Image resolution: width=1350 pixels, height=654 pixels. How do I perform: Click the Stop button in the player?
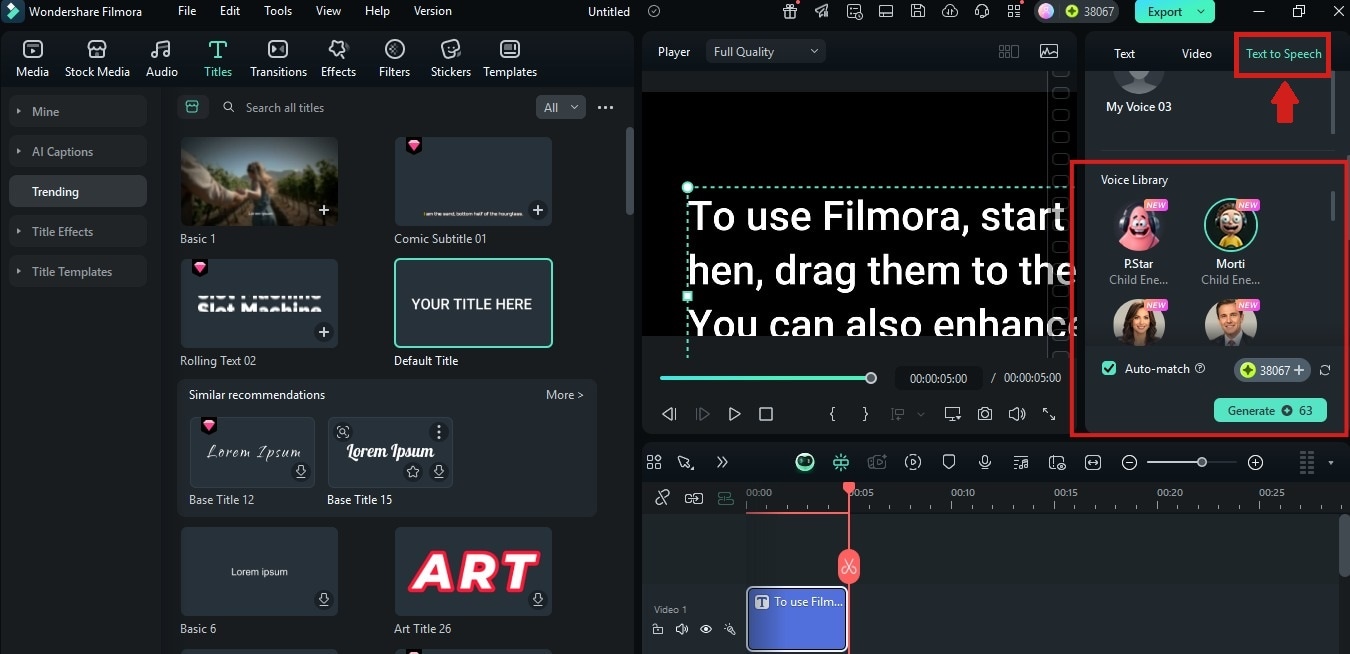(x=766, y=414)
